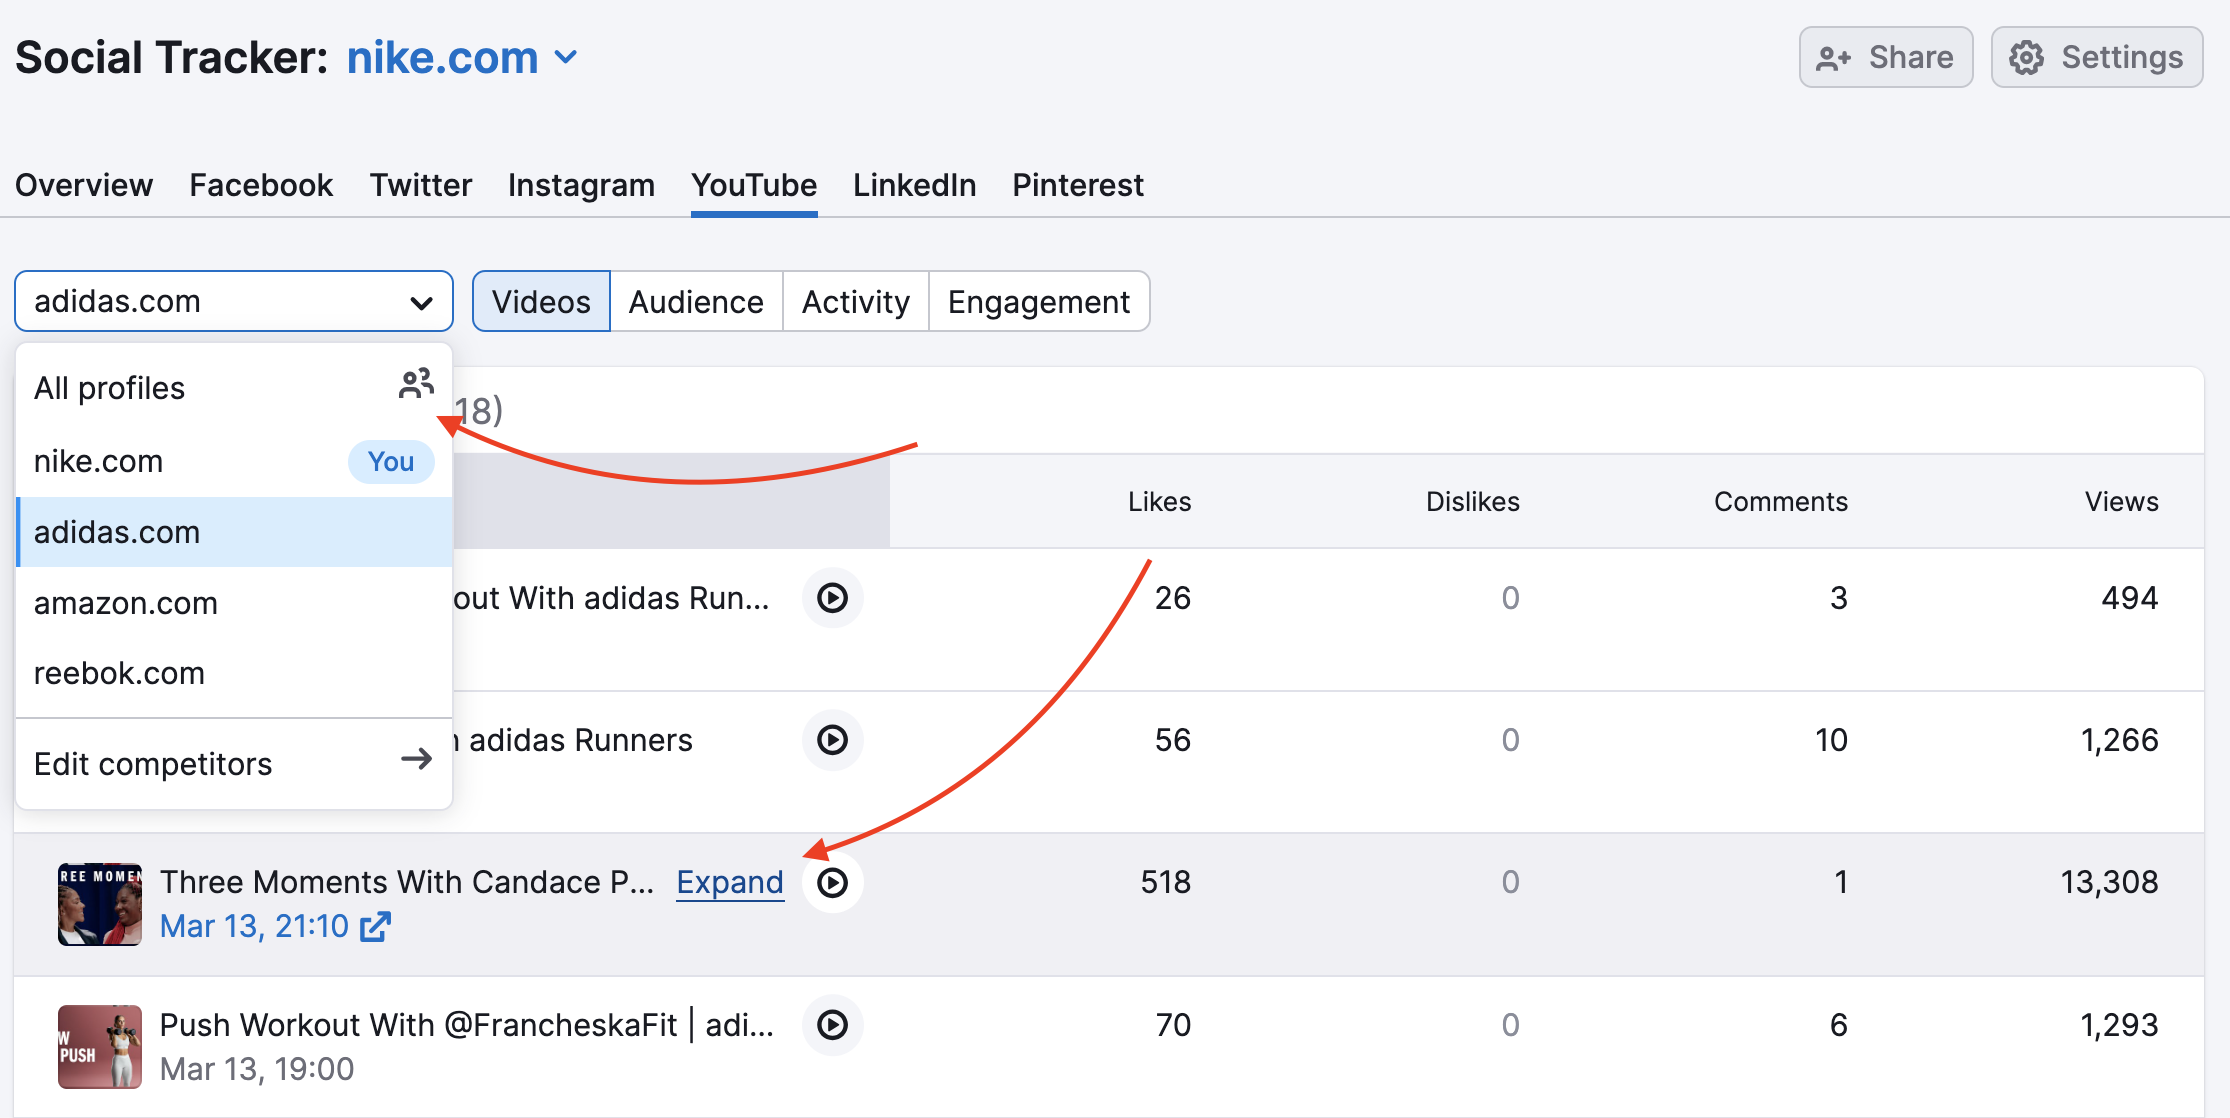Enable the Engagement view

tap(1038, 301)
